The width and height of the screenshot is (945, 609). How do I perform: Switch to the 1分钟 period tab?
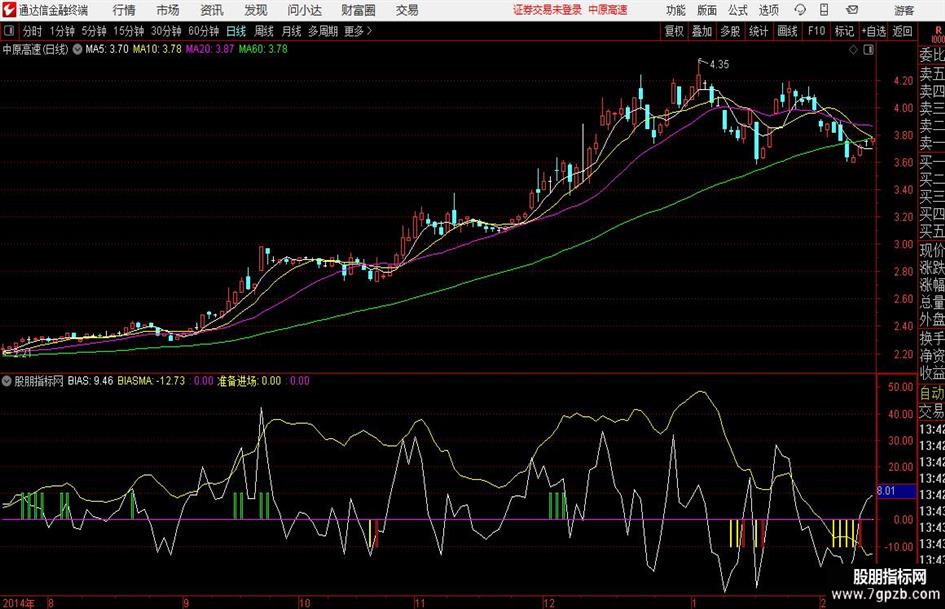[61, 31]
